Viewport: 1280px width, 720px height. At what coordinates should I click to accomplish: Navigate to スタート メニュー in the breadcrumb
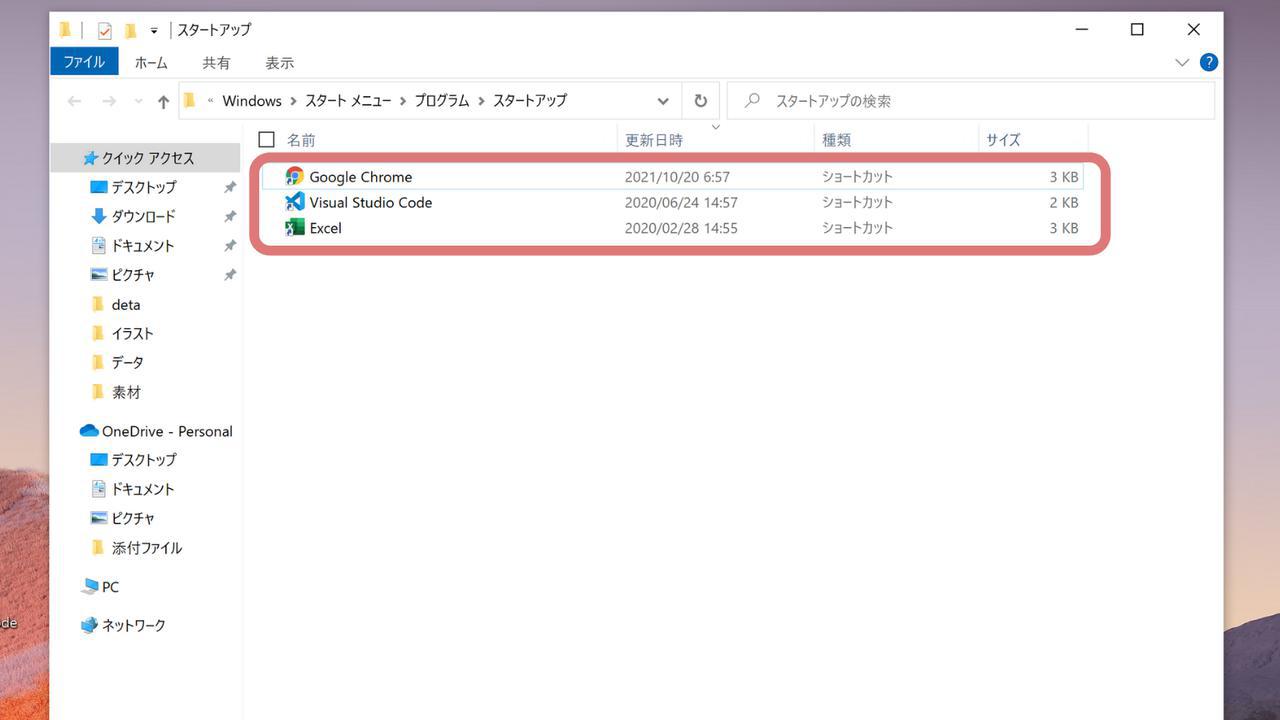coord(348,101)
